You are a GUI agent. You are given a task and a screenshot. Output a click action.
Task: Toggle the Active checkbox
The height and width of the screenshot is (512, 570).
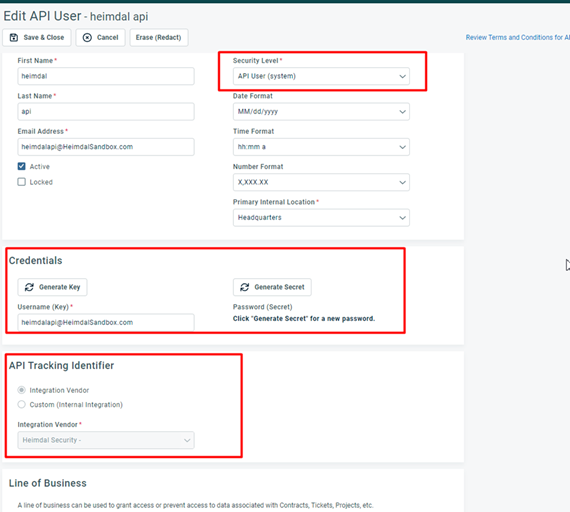[21, 166]
